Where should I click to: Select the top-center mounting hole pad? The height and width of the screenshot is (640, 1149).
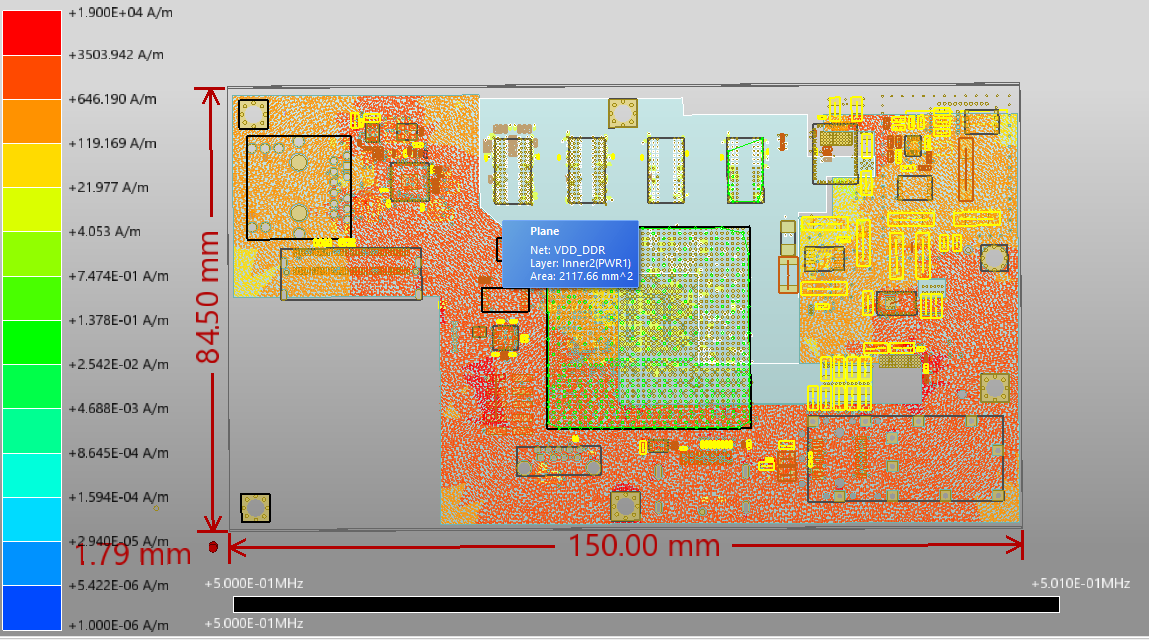tap(622, 113)
